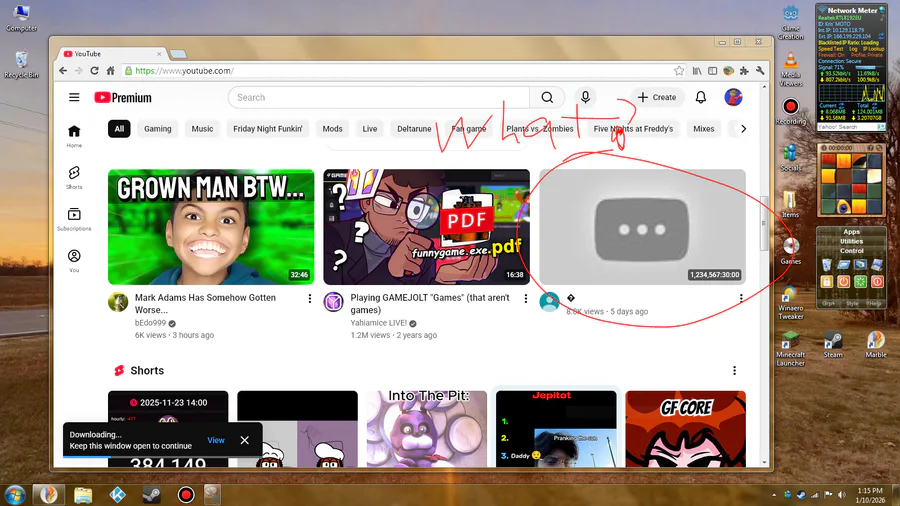The width and height of the screenshot is (900, 506).
Task: Open the extensions puzzle icon
Action: point(744,71)
